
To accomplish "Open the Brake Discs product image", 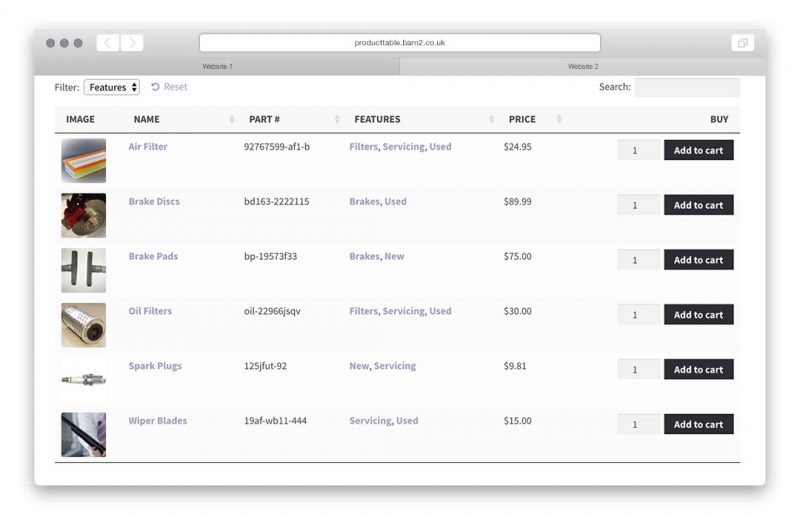I will point(84,215).
